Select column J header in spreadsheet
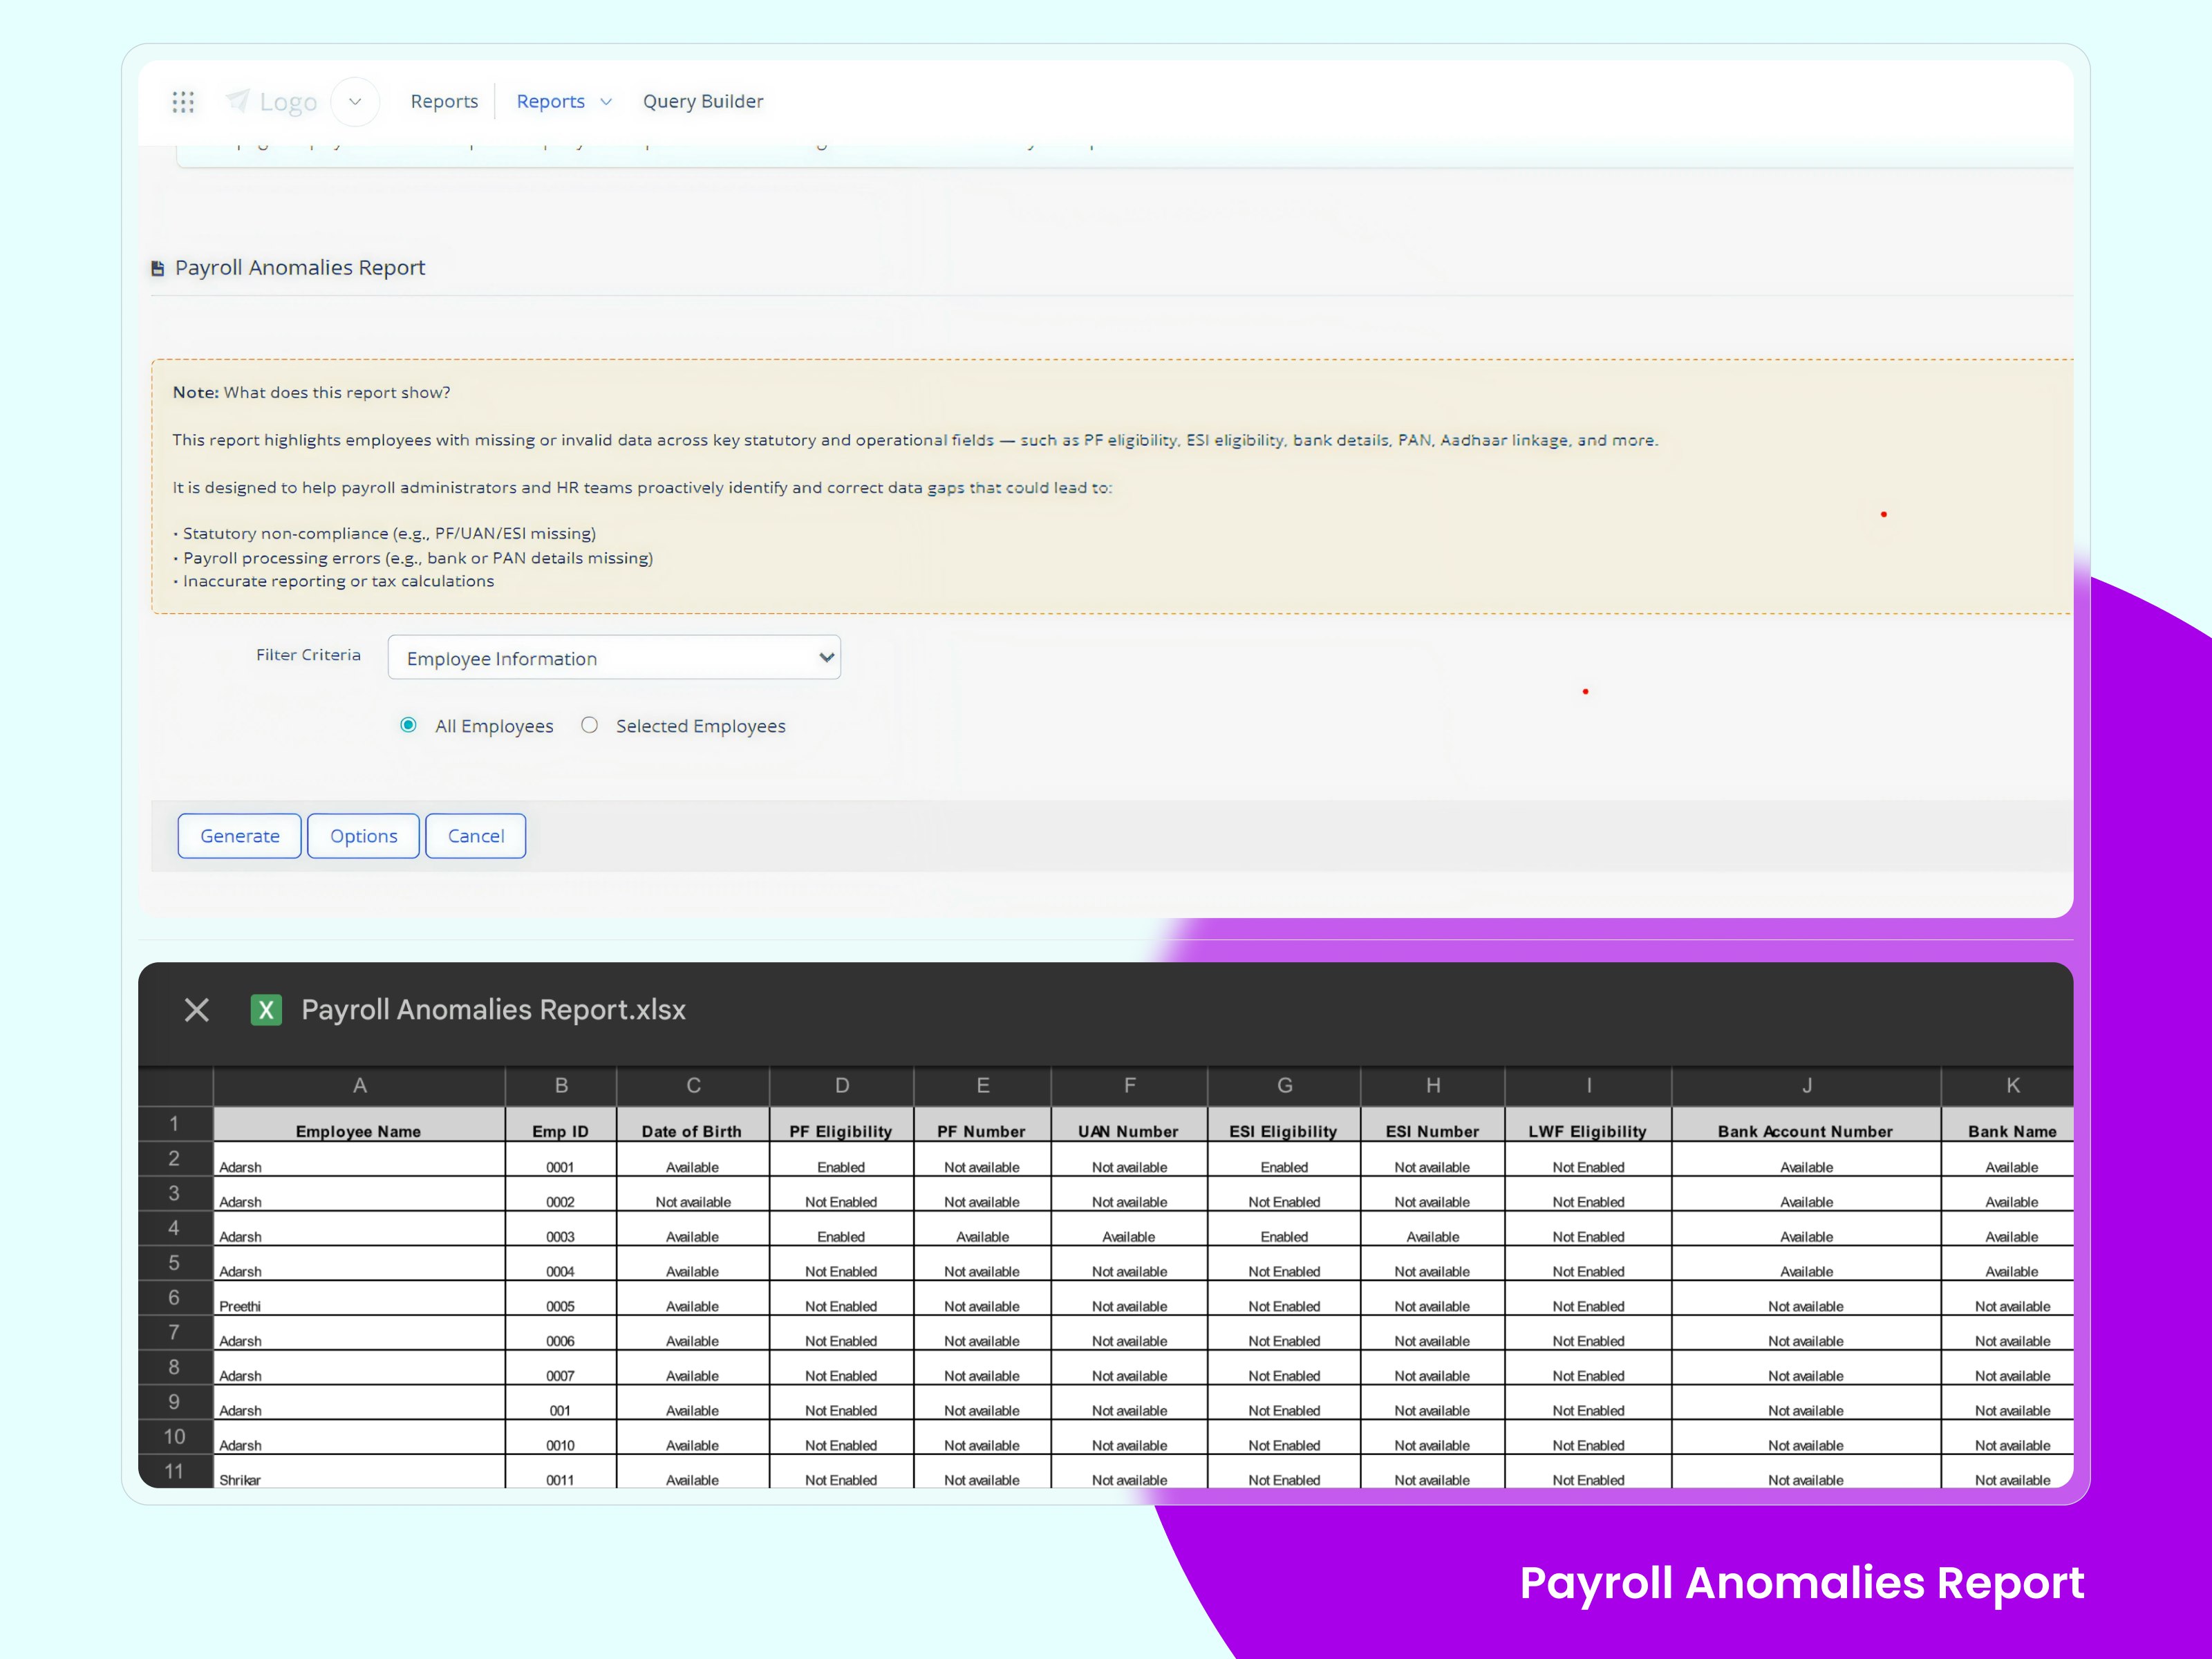Image resolution: width=2212 pixels, height=1659 pixels. (1806, 1086)
